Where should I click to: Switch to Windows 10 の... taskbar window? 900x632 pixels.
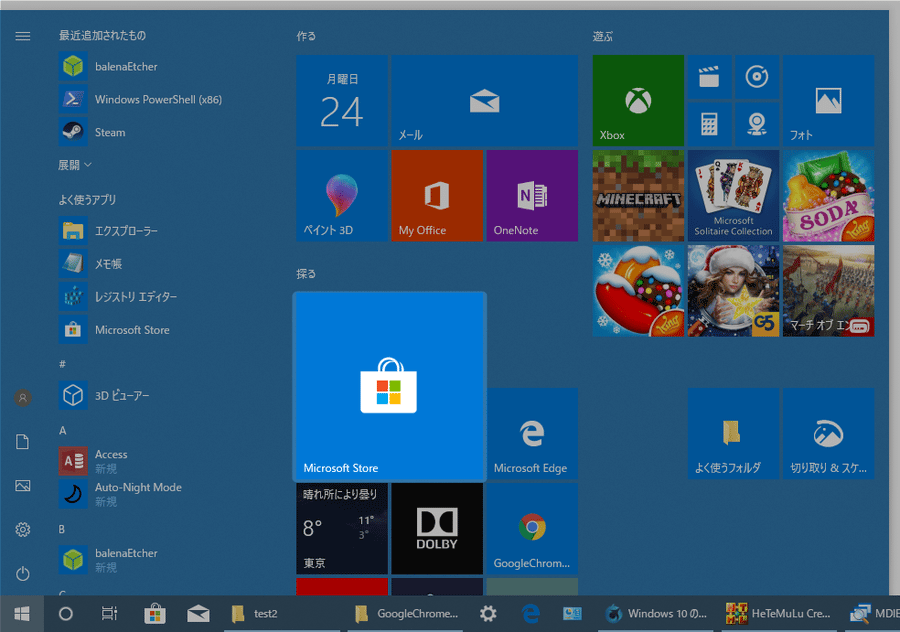[x=657, y=614]
